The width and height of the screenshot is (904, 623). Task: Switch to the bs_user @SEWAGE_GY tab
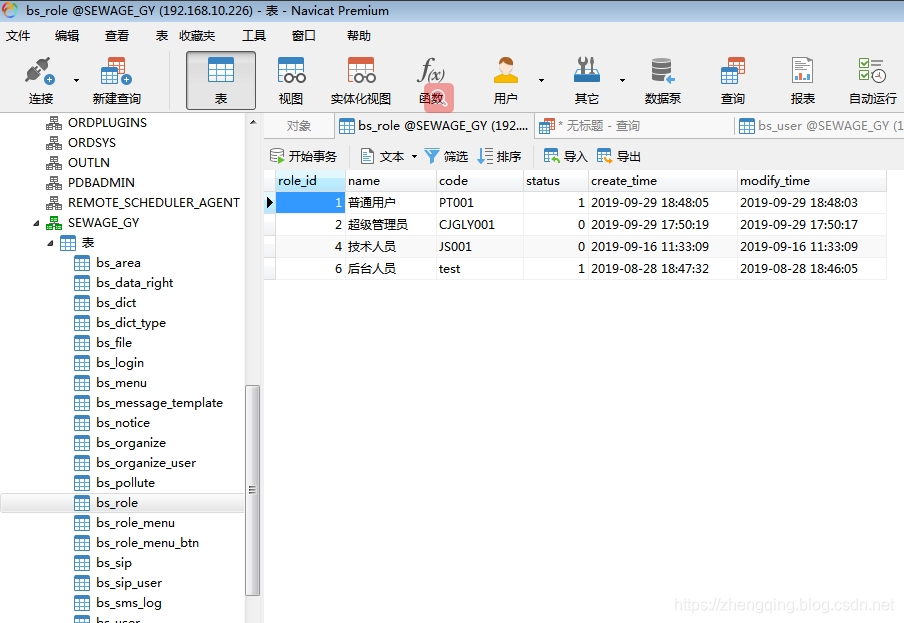pos(820,126)
